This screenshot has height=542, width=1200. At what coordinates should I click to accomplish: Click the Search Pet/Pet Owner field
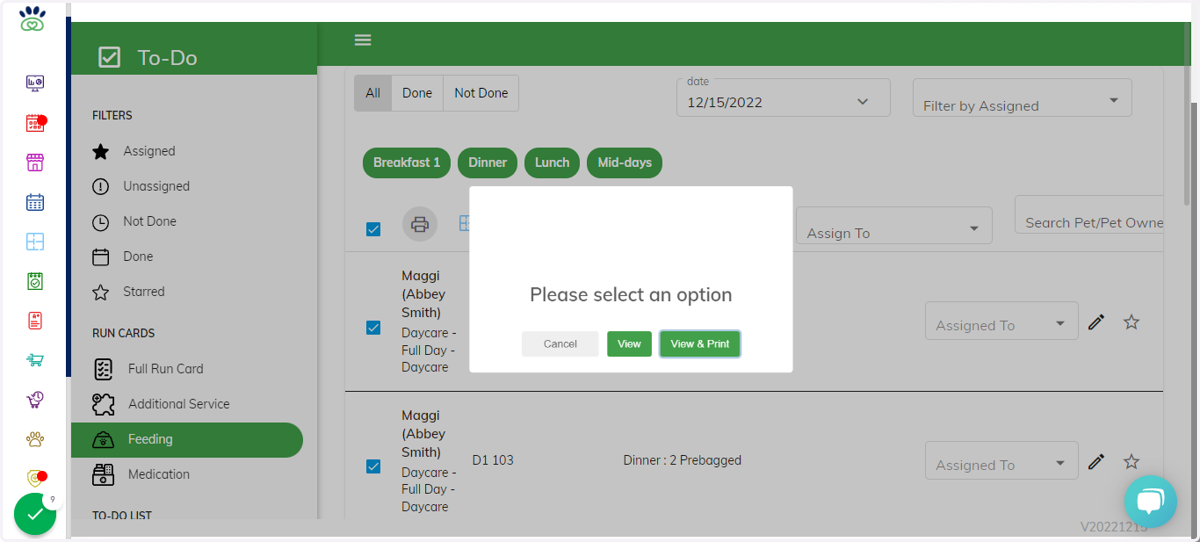coord(1090,215)
